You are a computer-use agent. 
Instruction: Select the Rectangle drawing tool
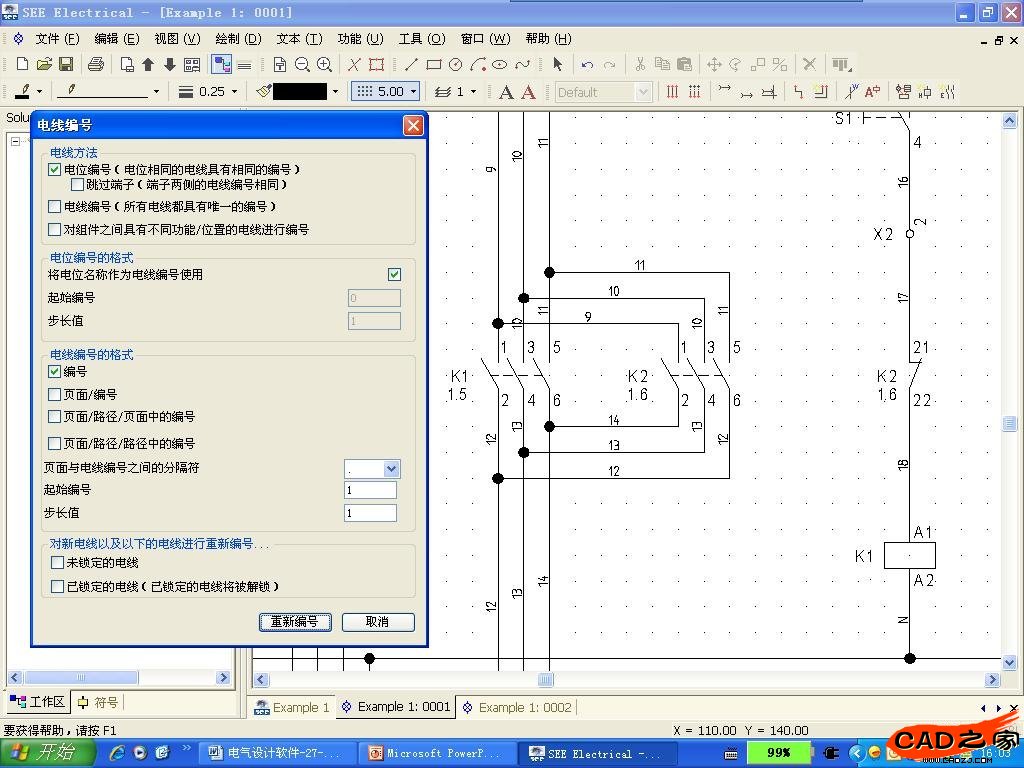433,64
